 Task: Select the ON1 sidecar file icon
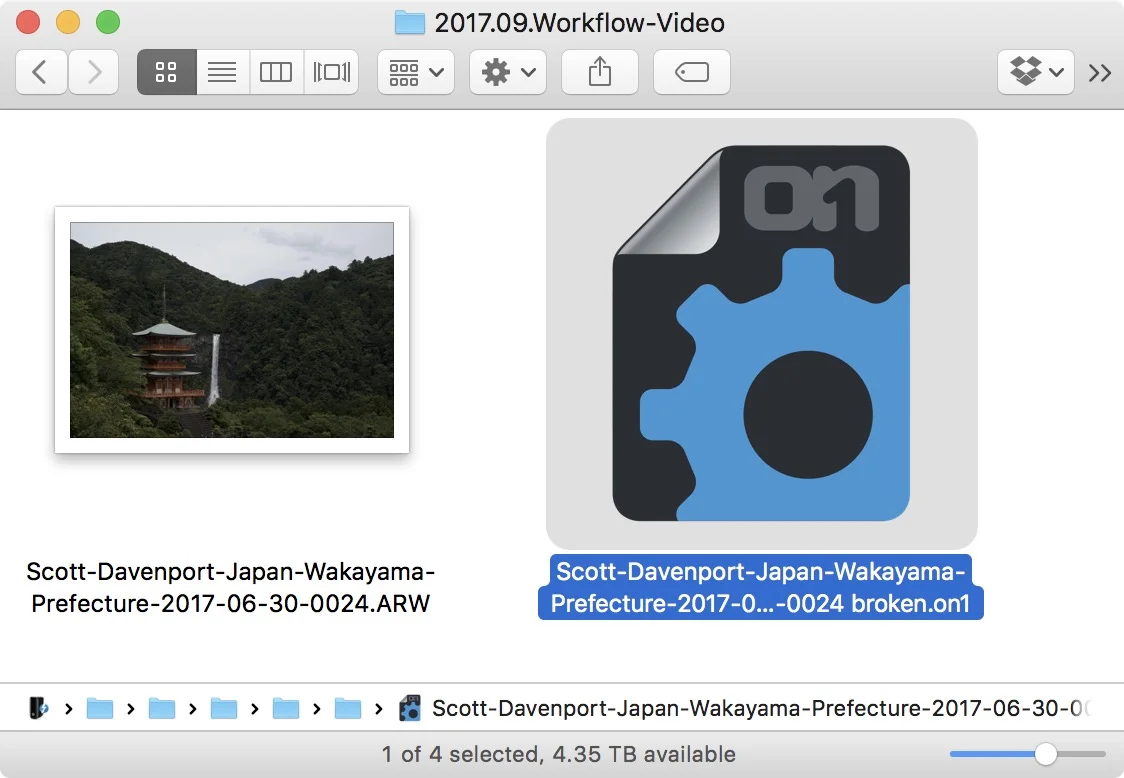(761, 333)
